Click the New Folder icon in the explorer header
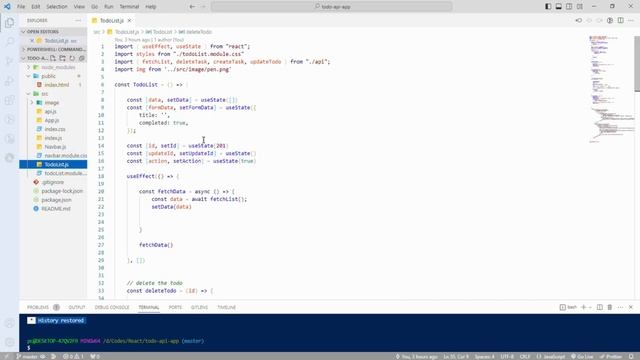 pos(62,58)
